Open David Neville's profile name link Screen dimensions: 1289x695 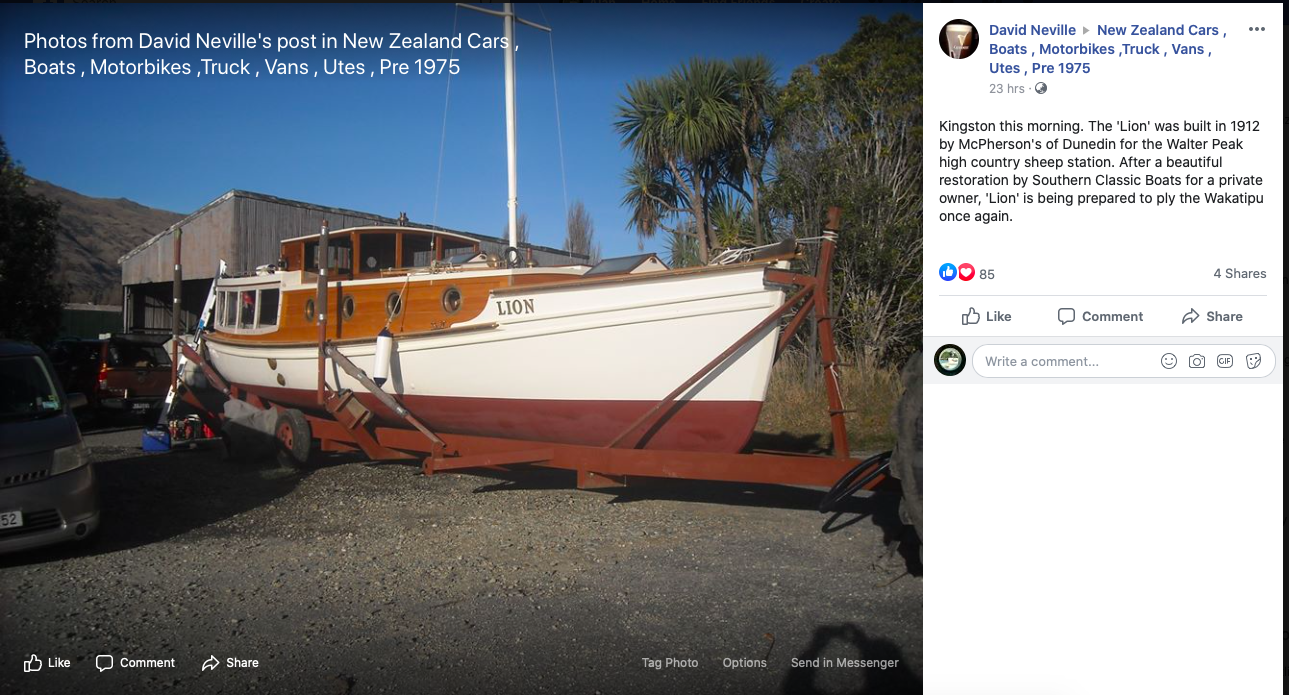[1032, 30]
